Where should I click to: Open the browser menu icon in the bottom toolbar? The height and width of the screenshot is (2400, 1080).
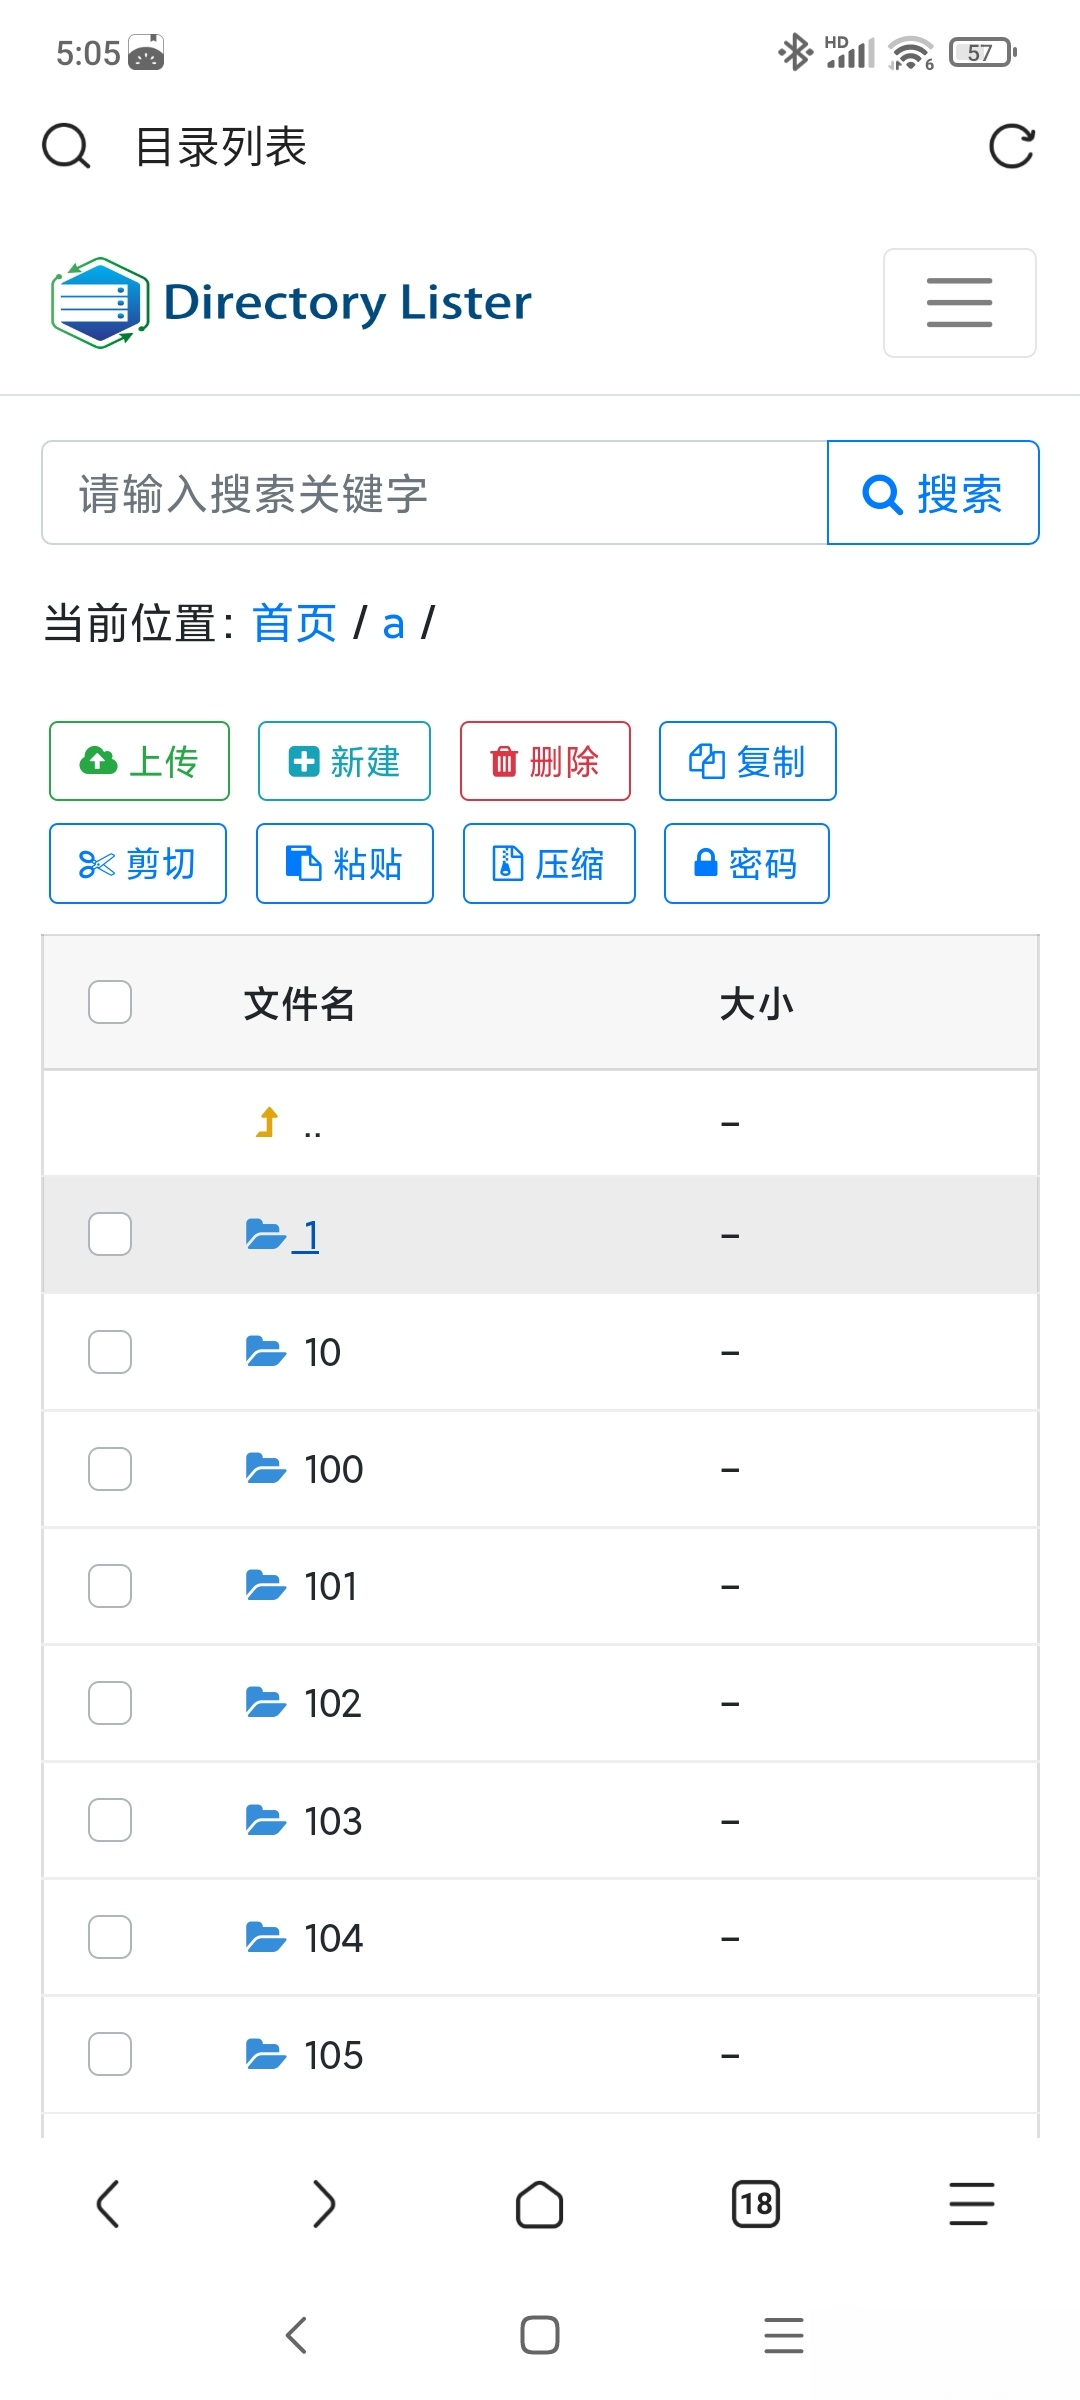coord(971,2204)
